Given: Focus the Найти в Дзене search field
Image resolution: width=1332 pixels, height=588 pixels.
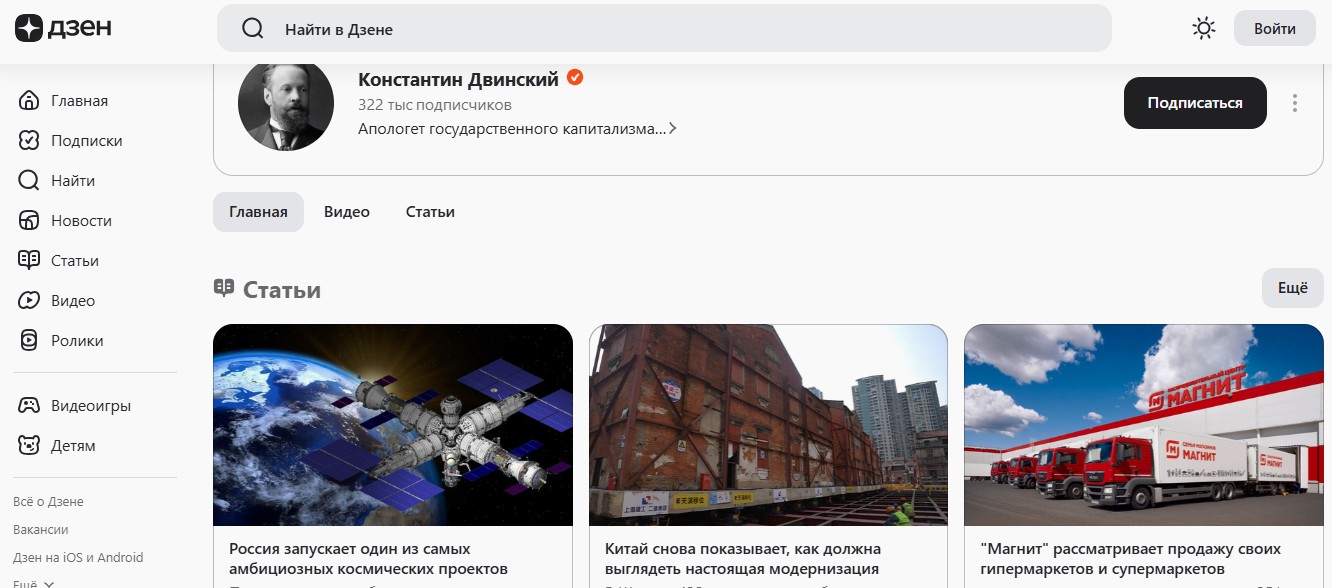Looking at the screenshot, I should point(664,29).
